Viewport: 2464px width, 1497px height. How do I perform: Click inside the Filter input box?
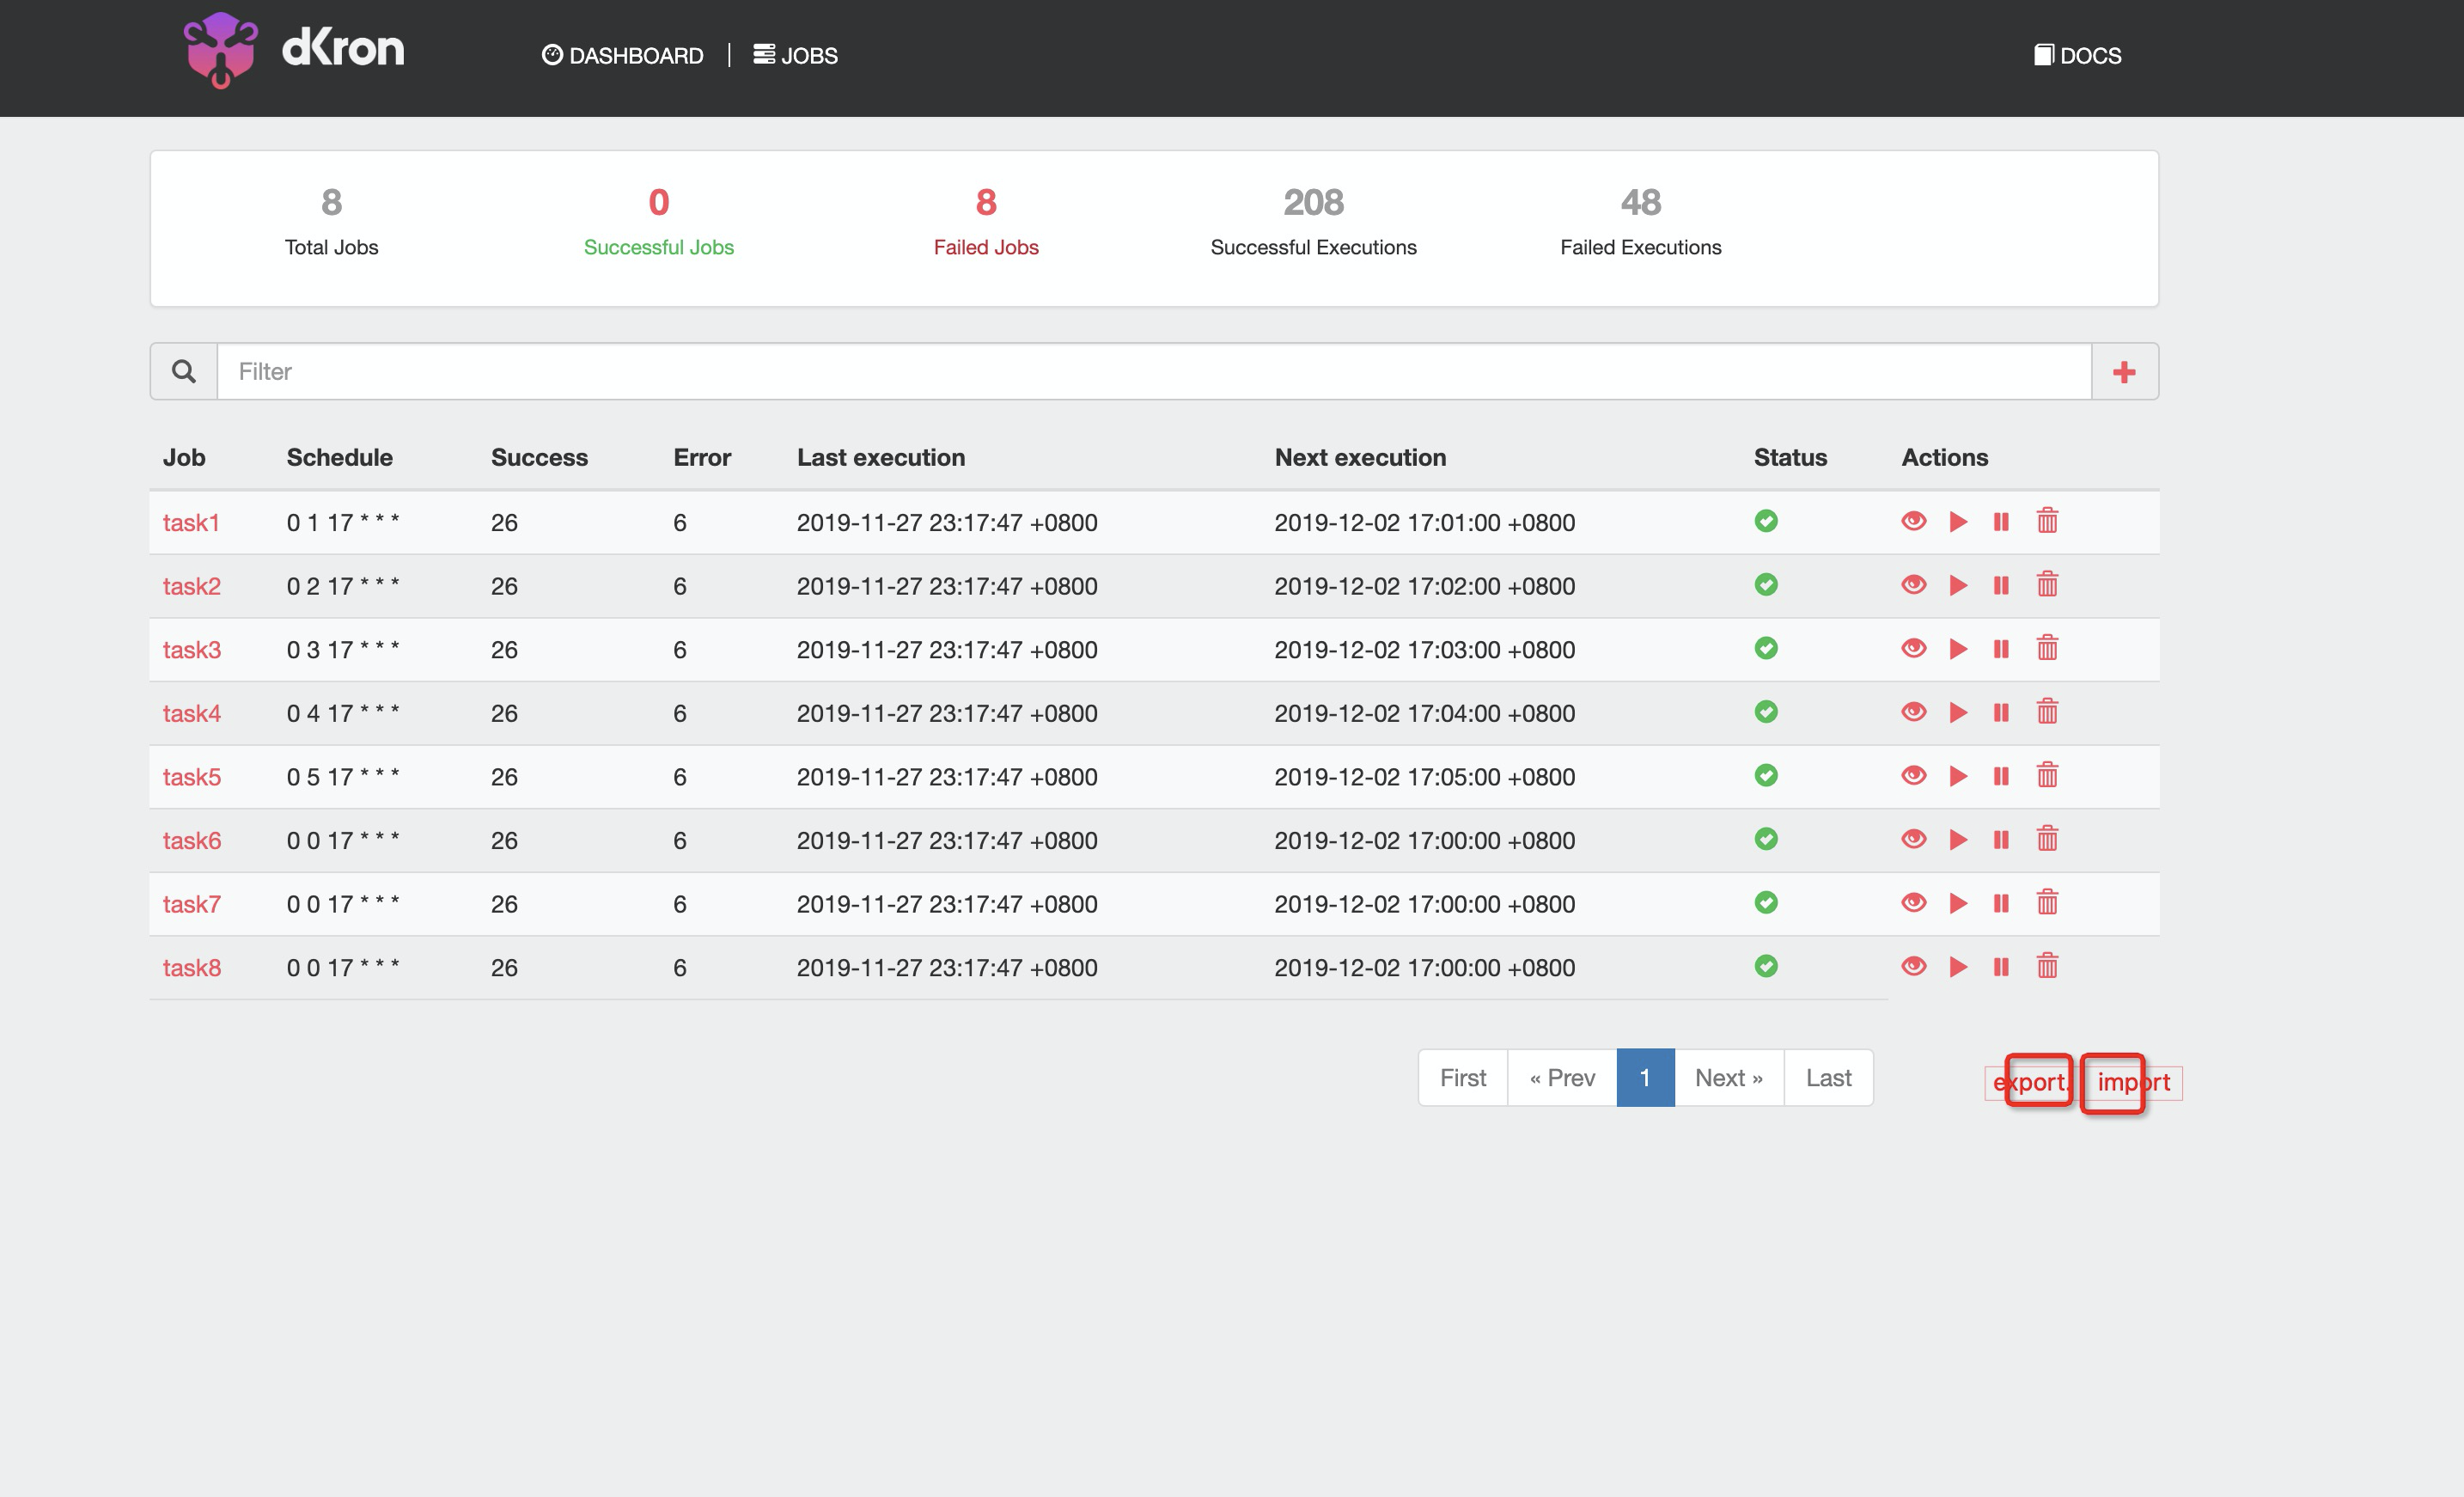click(x=700, y=371)
